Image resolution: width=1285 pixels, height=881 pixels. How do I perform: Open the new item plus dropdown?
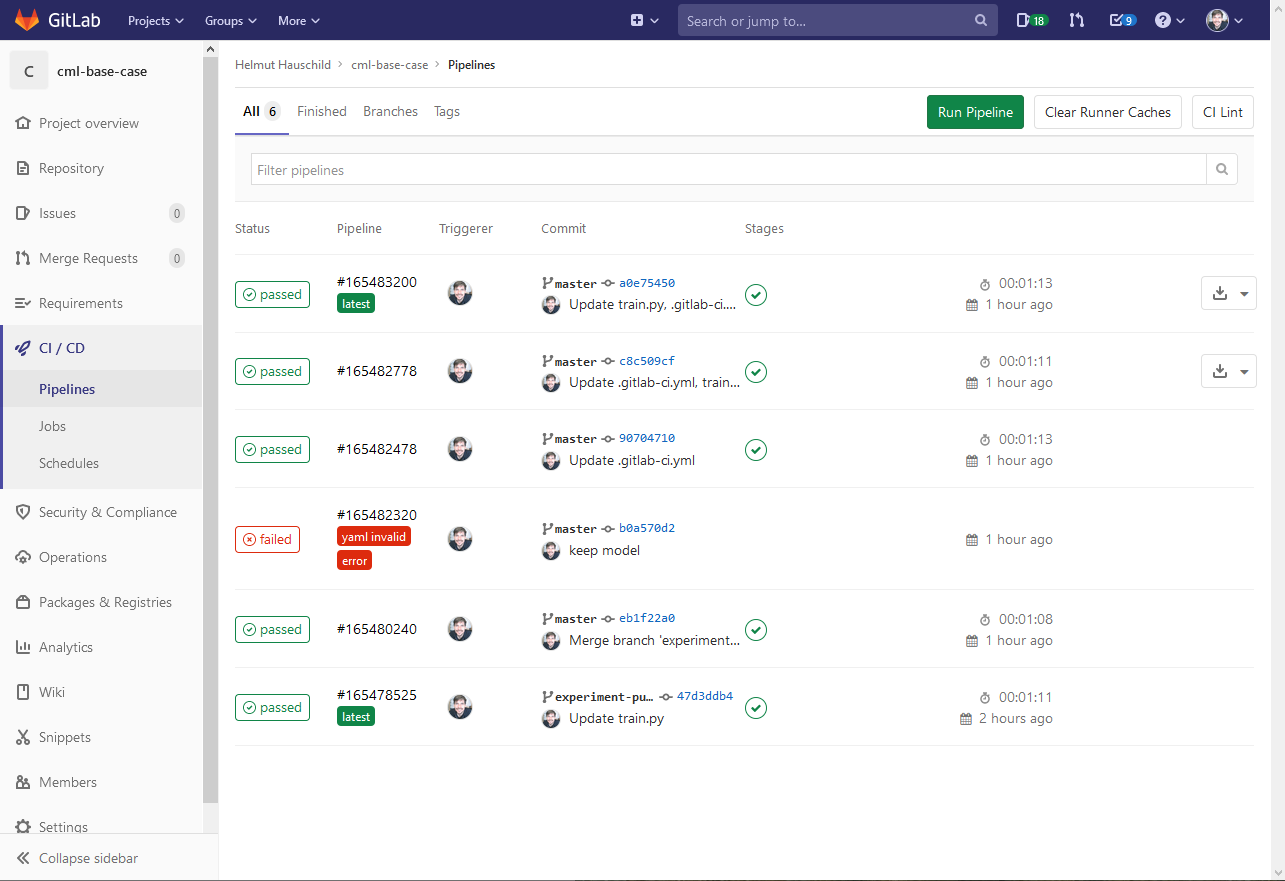[x=644, y=20]
